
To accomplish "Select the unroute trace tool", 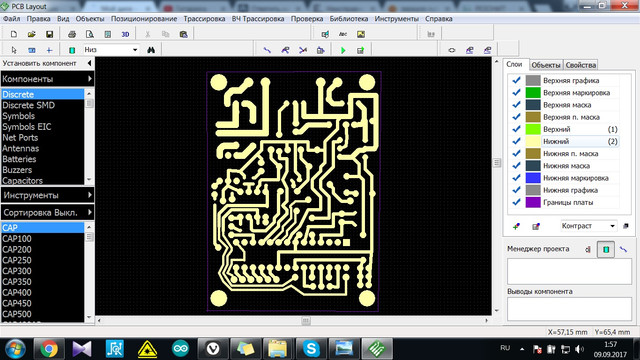I will point(303,50).
